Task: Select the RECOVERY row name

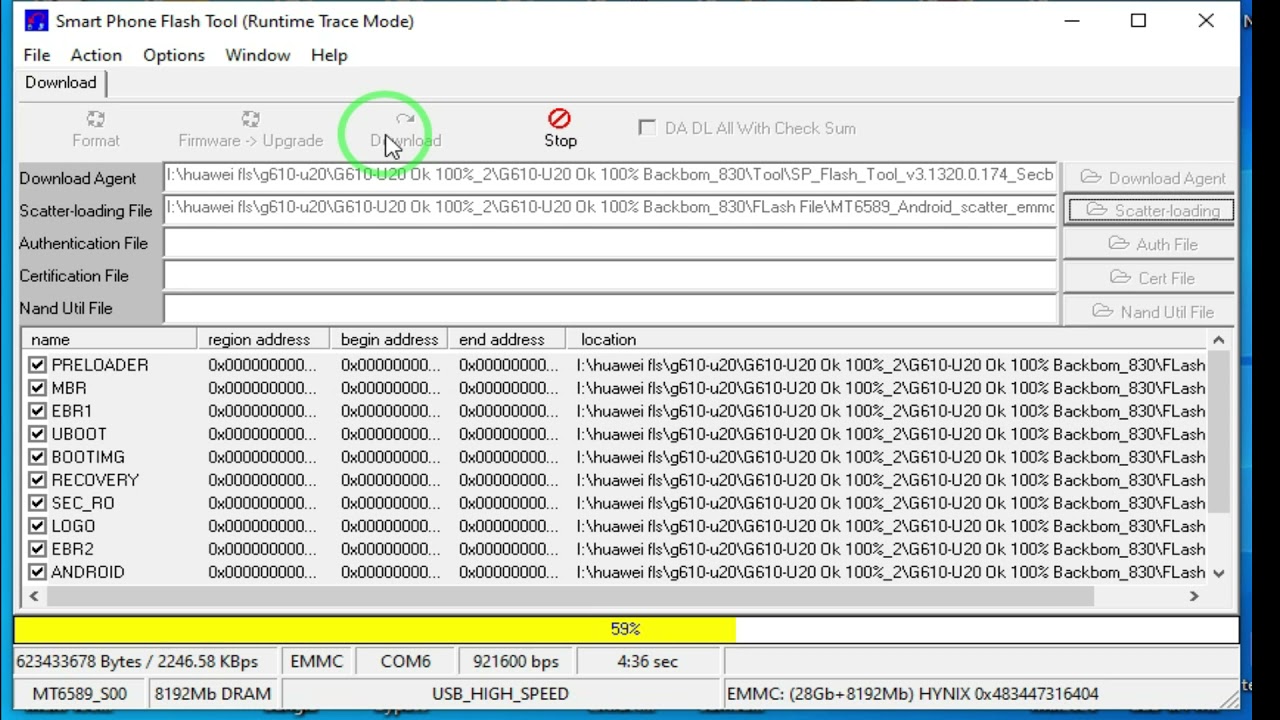Action: (x=95, y=480)
